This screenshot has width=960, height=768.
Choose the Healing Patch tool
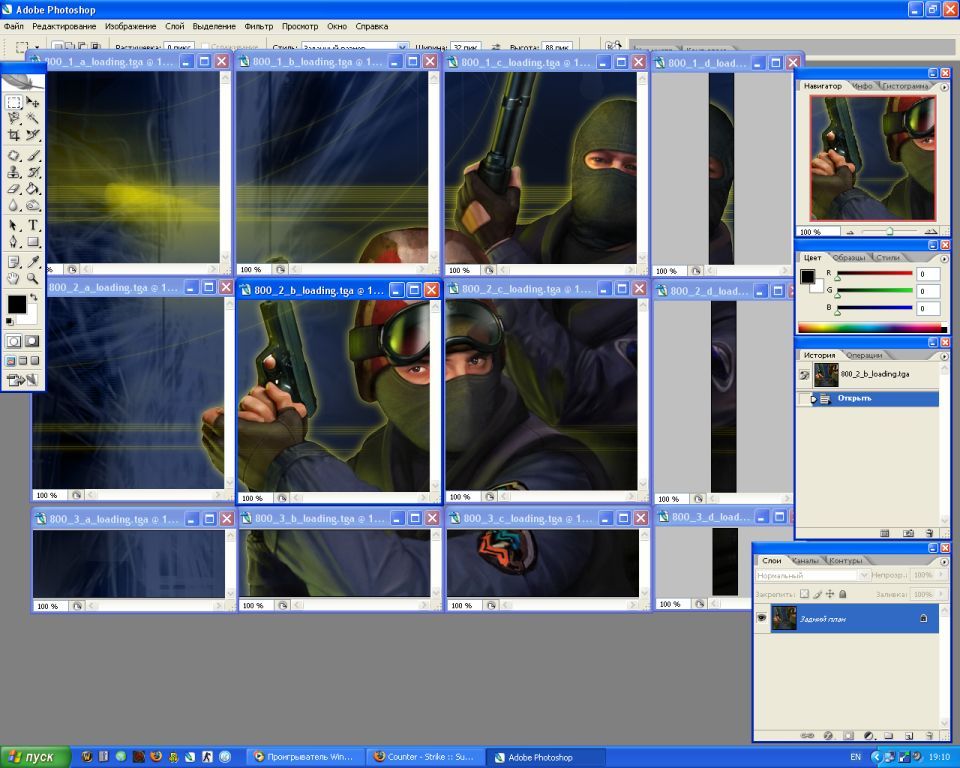(x=13, y=156)
